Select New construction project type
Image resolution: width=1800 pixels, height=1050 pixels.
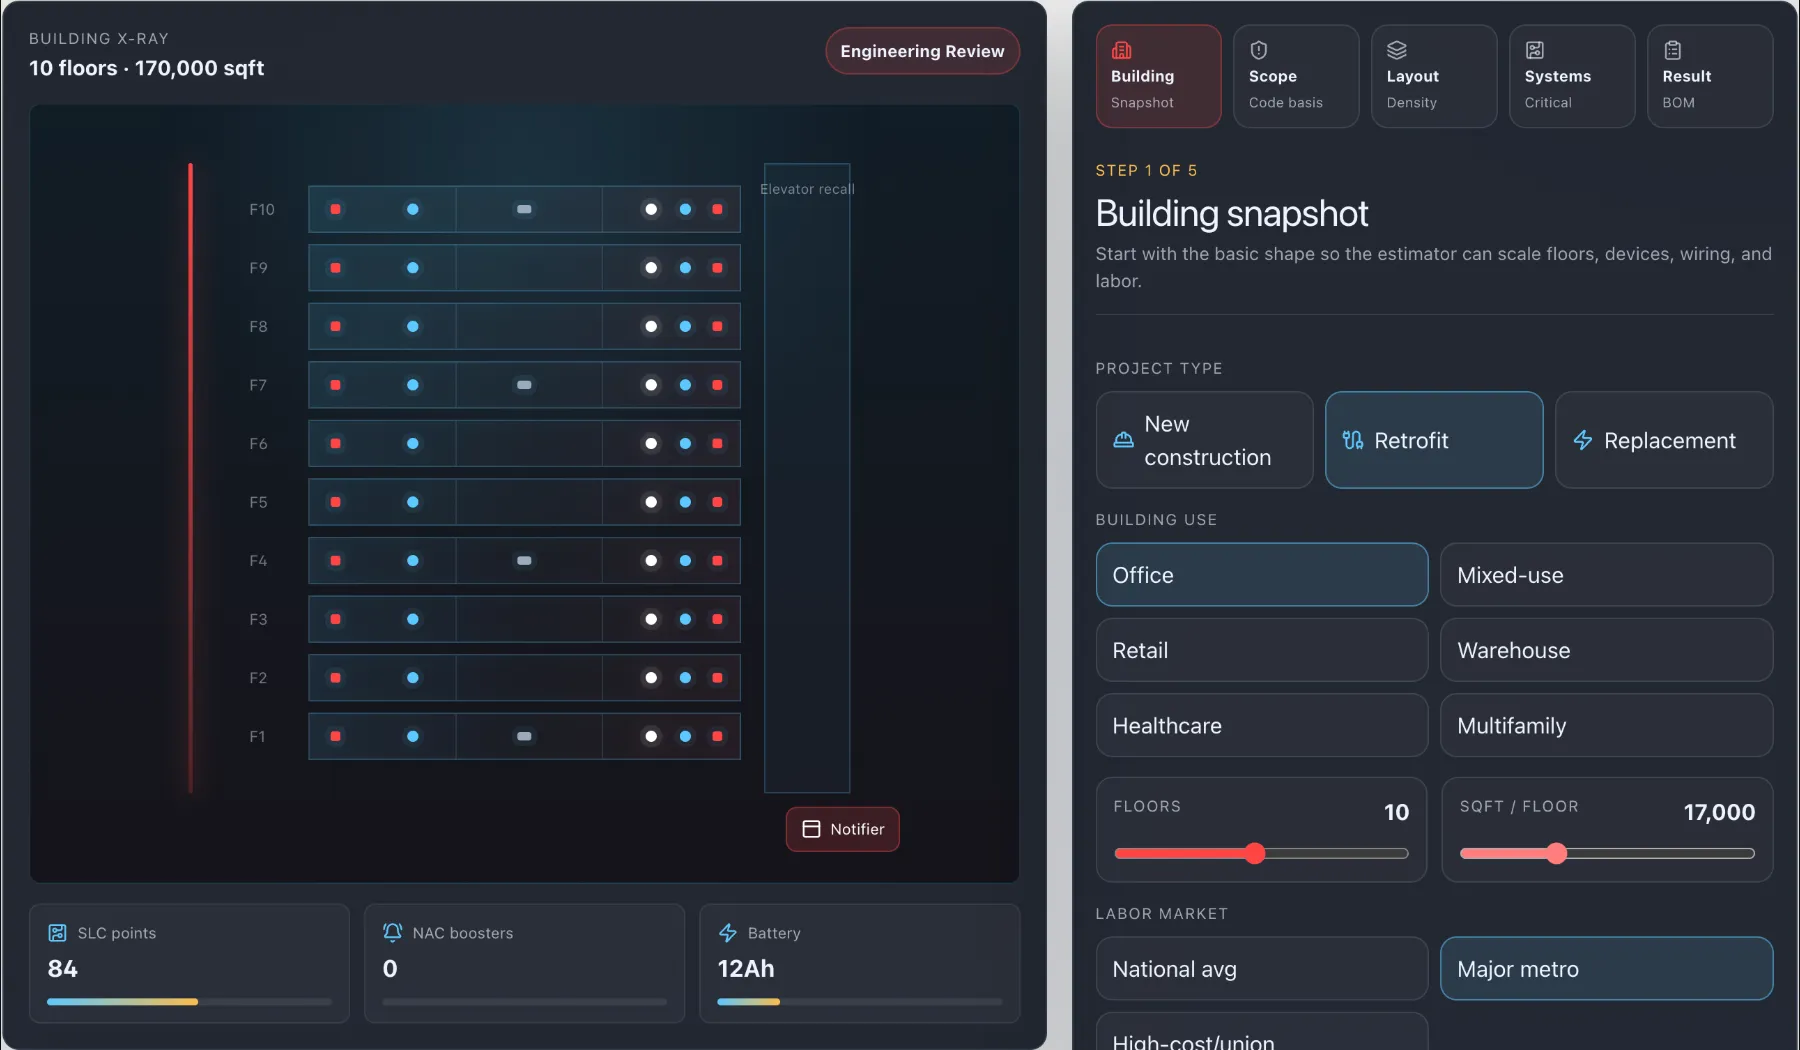[x=1204, y=440]
